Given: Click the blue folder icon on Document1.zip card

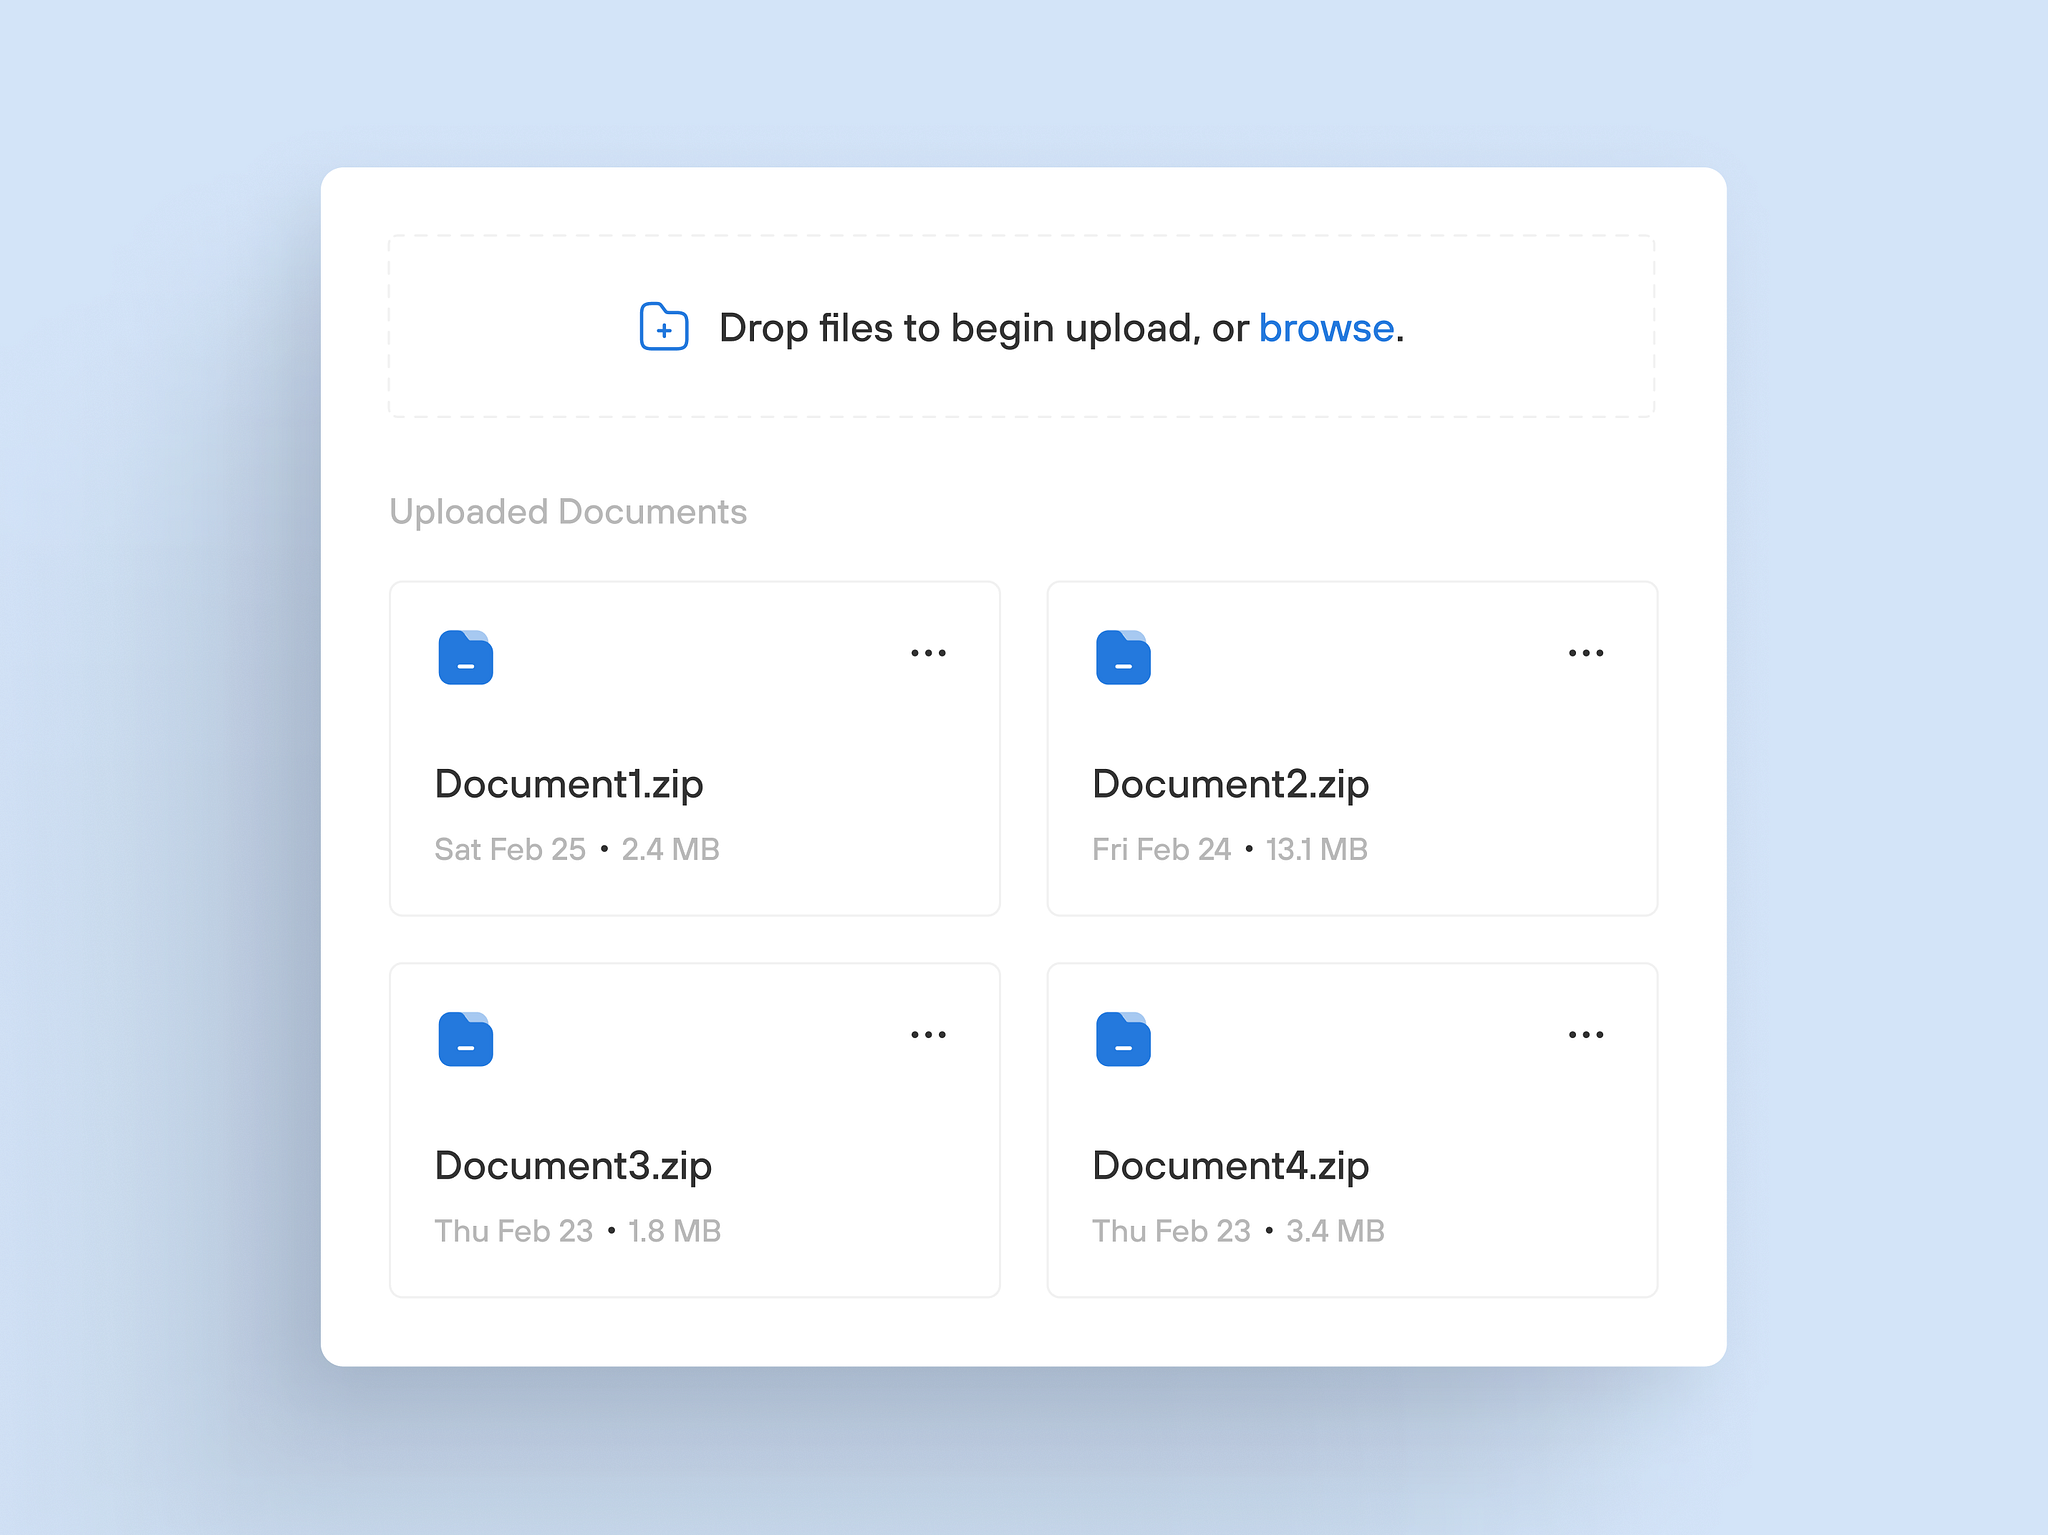Looking at the screenshot, I should (x=464, y=657).
